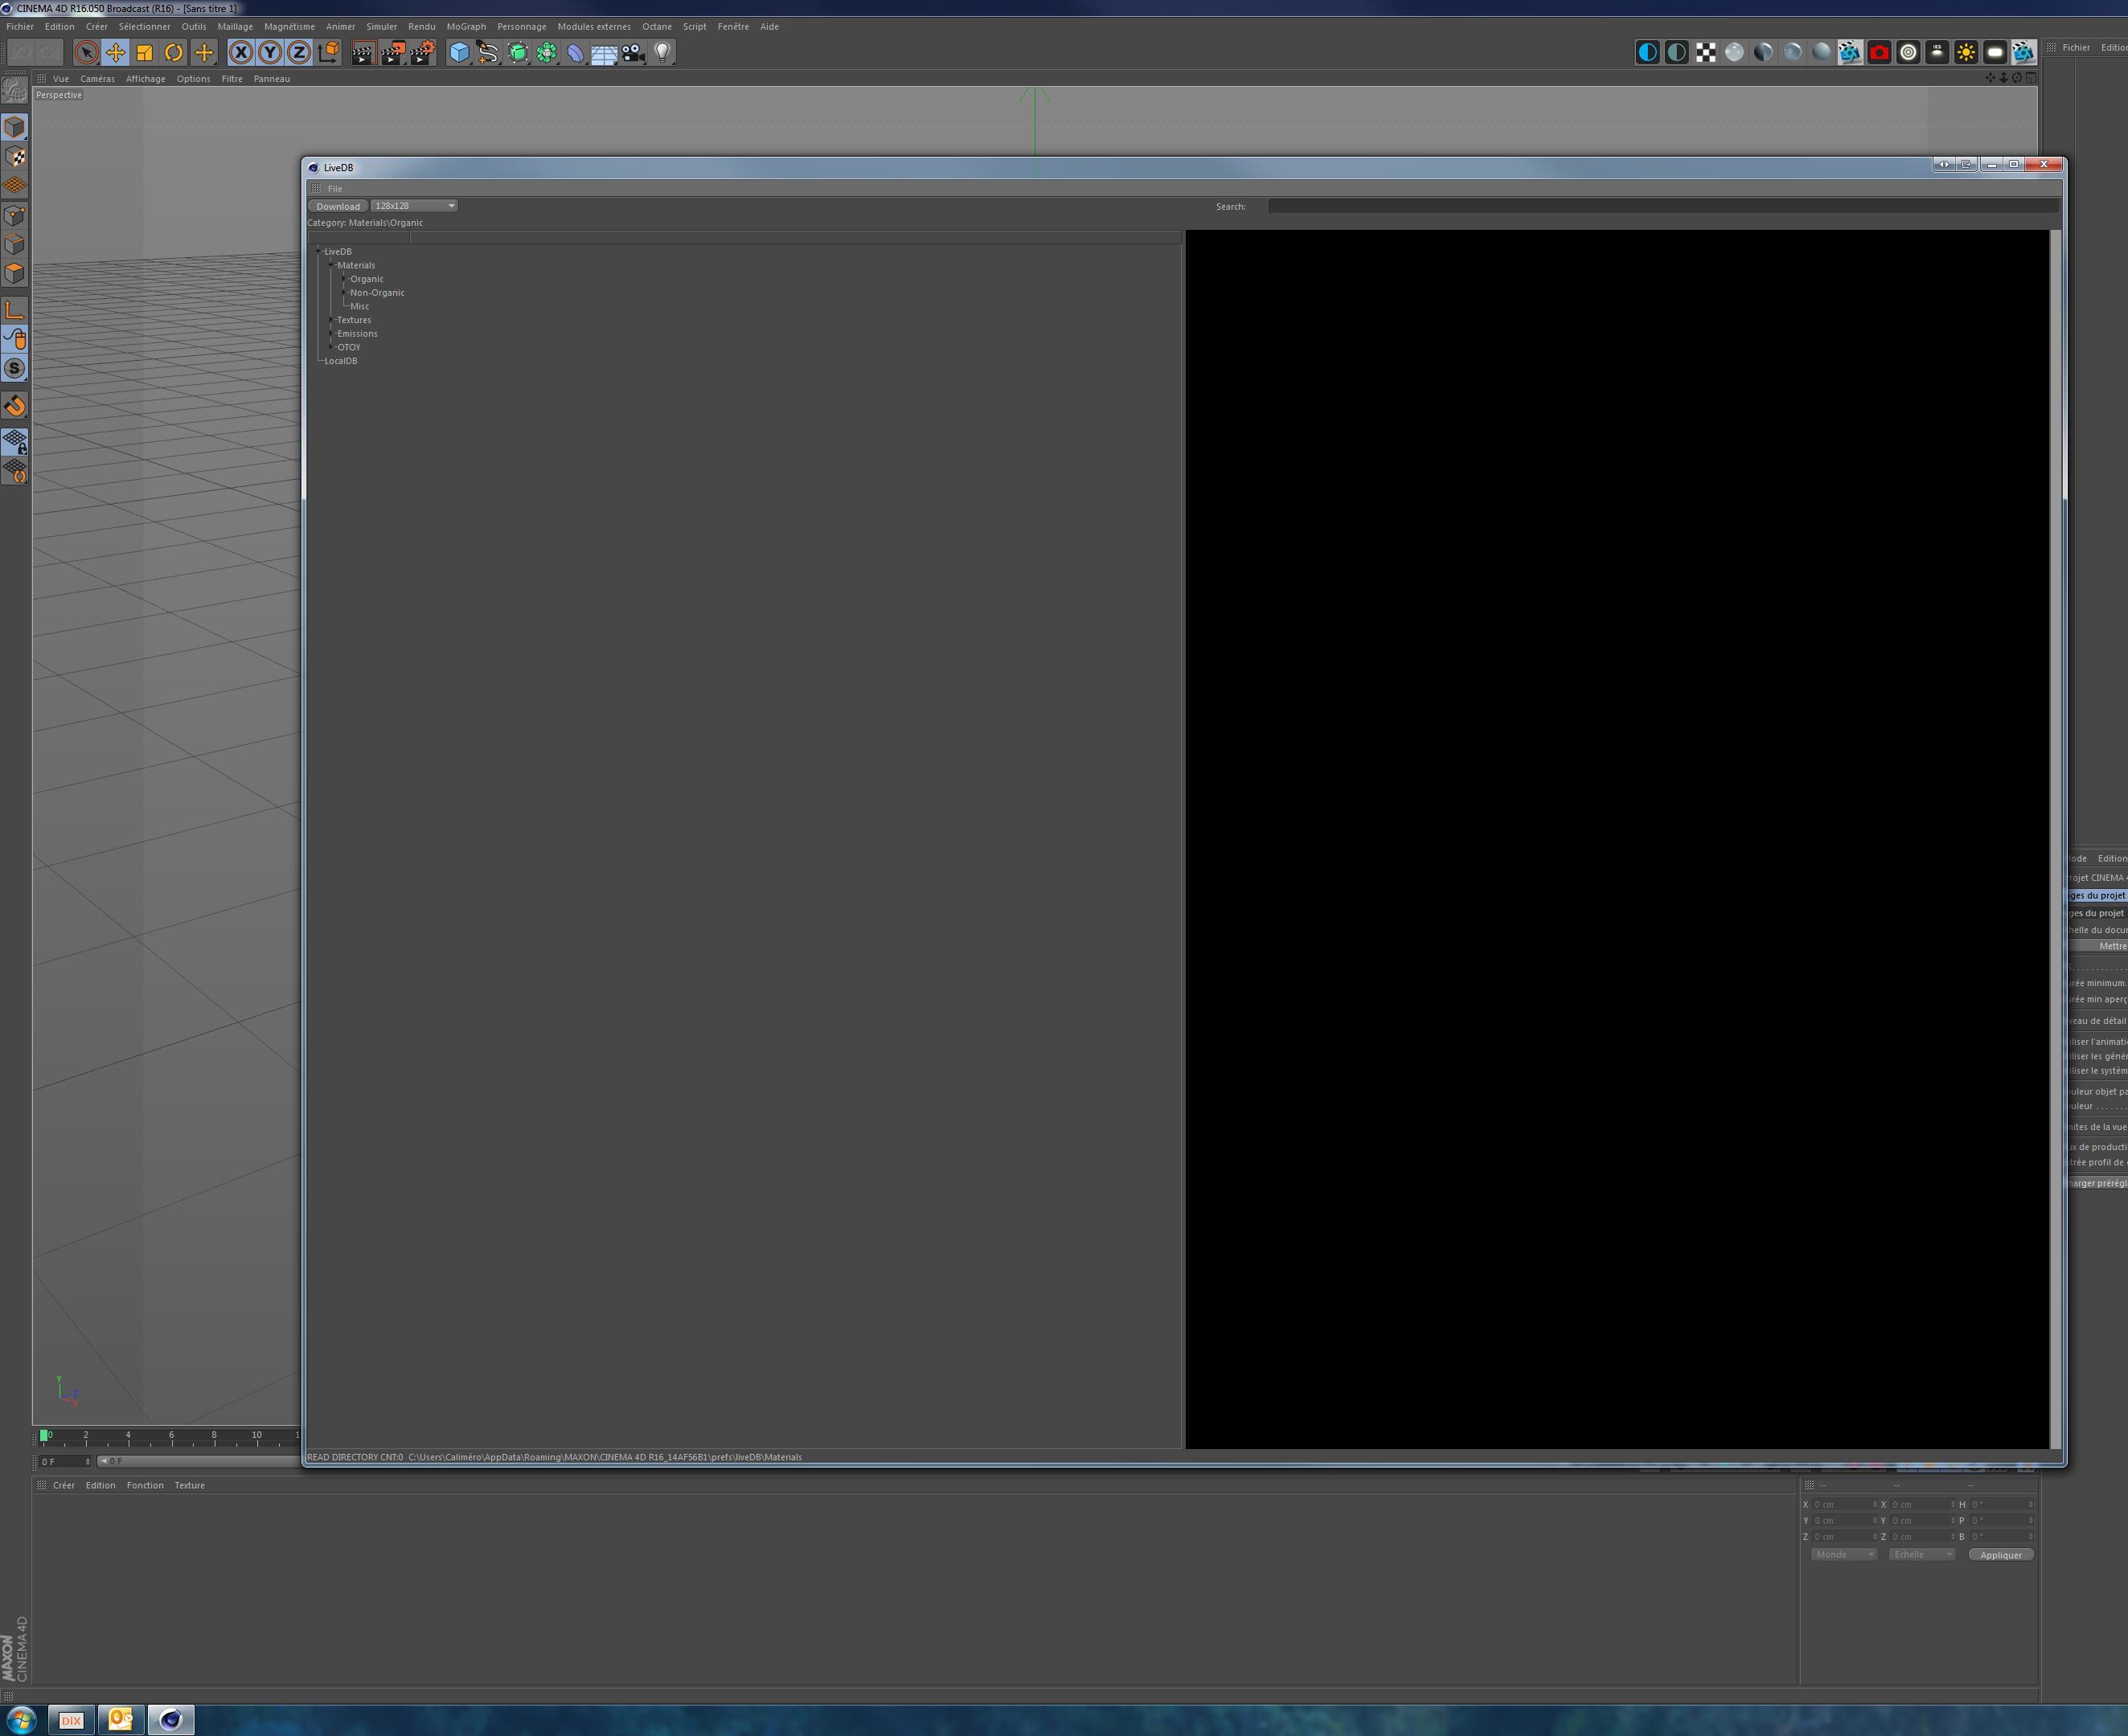Click the LiveDB Search field
This screenshot has height=1736, width=2128.
point(1660,206)
